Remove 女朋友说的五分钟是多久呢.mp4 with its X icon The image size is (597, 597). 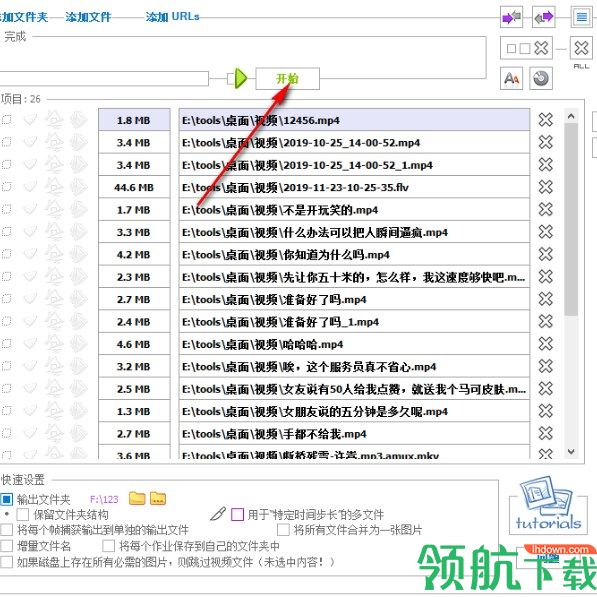click(546, 411)
